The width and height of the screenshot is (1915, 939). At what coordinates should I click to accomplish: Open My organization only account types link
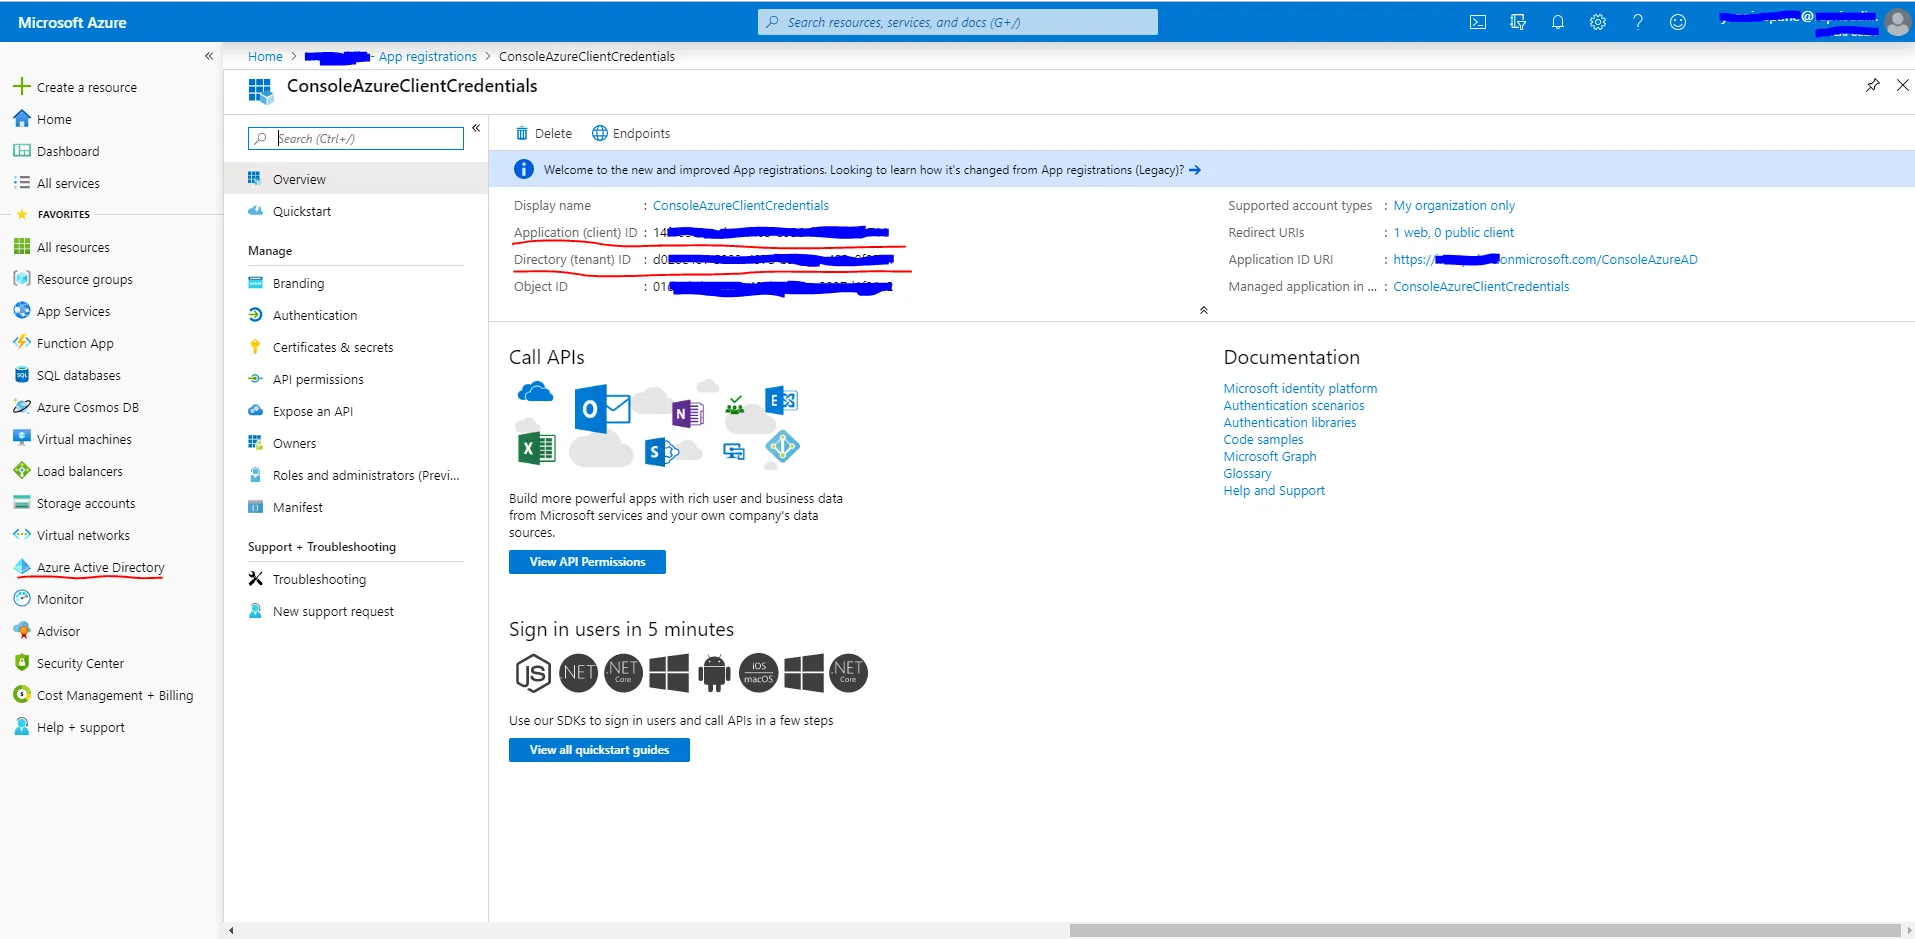(1454, 205)
